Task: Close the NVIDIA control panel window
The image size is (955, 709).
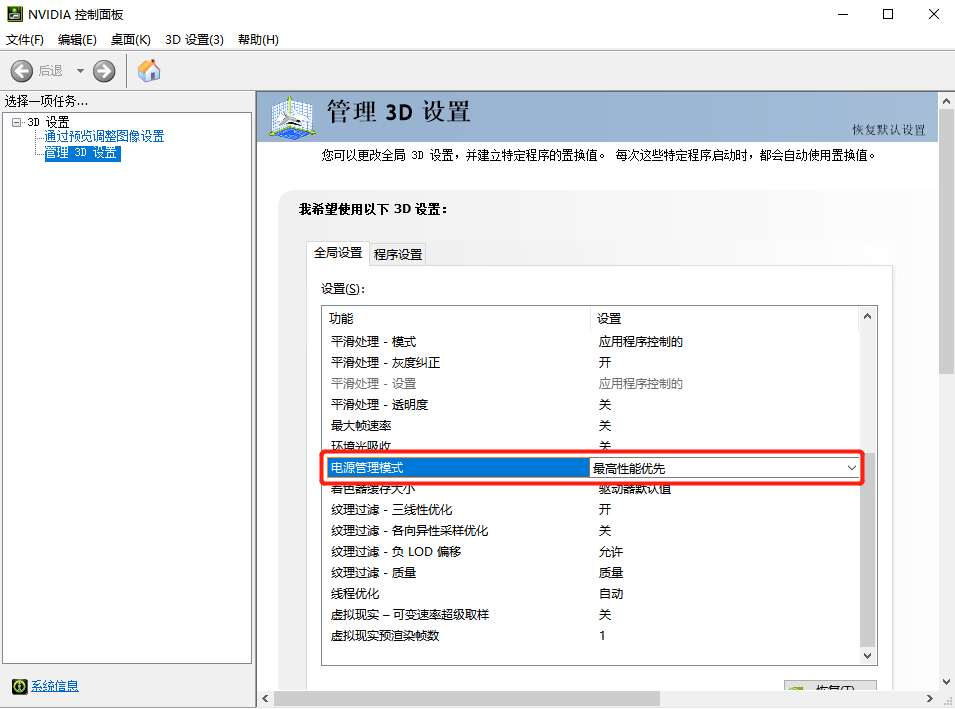Action: [x=934, y=14]
